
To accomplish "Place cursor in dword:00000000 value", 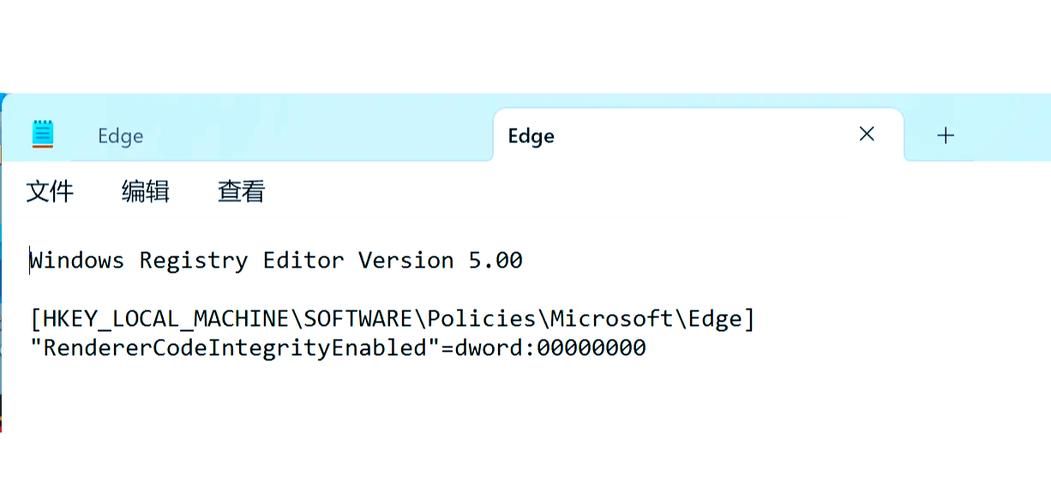I will tap(550, 348).
